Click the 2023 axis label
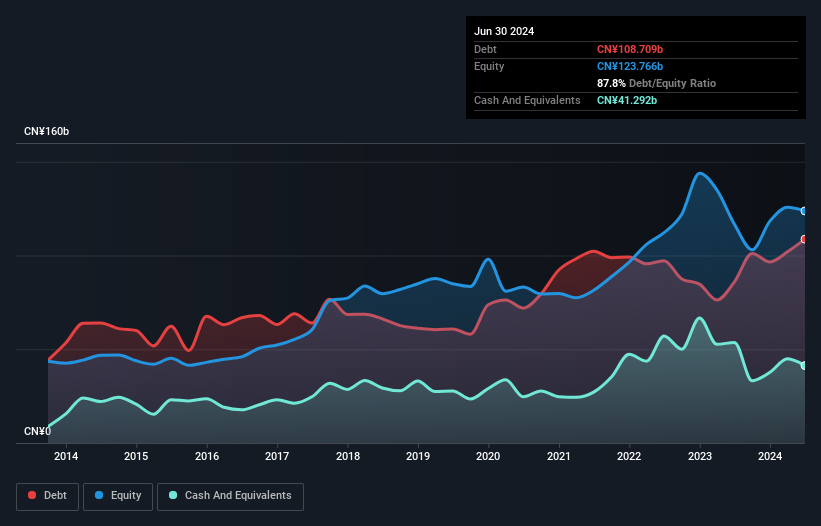The height and width of the screenshot is (526, 821). (700, 456)
